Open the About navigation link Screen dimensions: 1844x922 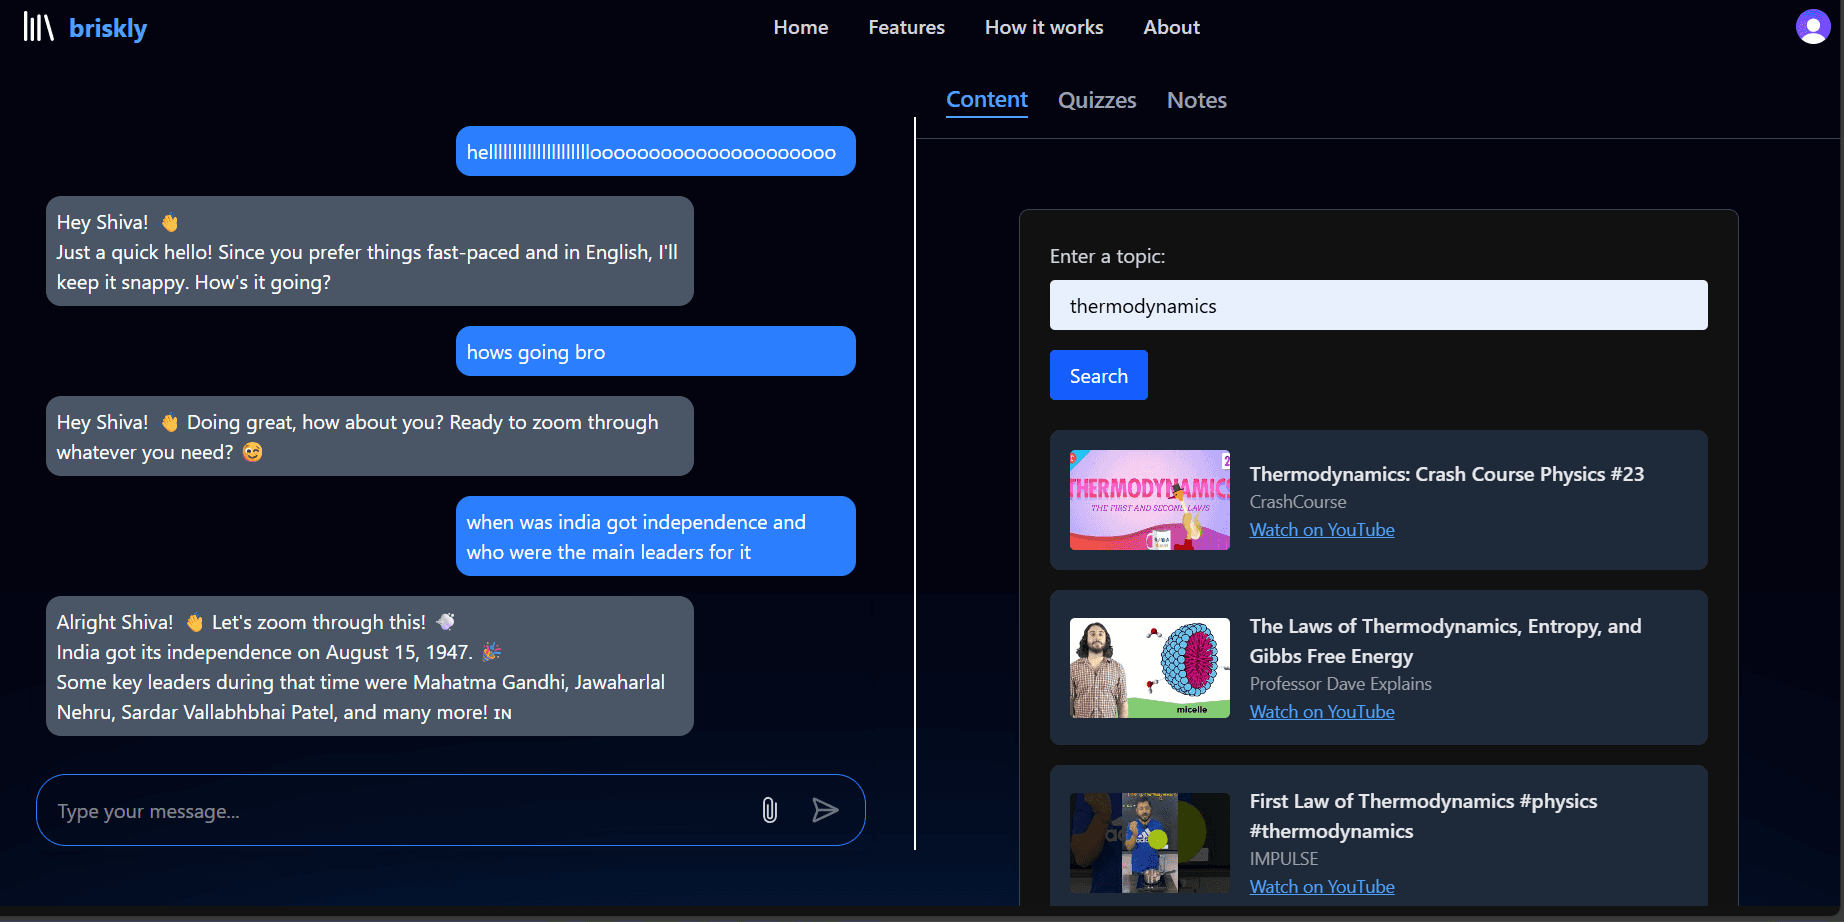coord(1171,27)
